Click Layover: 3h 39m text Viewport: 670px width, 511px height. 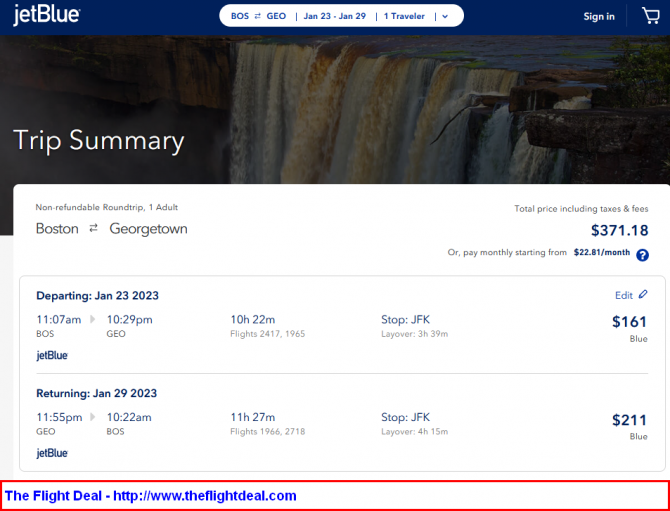coord(414,334)
